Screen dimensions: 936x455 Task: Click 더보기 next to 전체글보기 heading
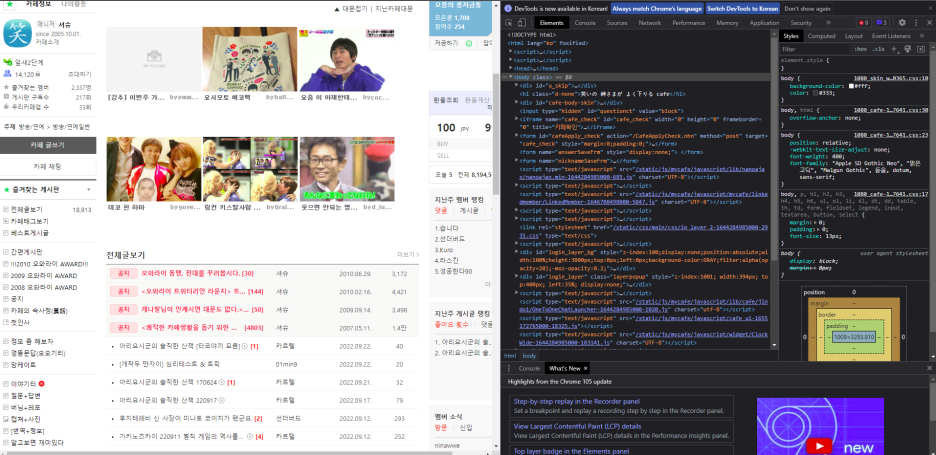[x=408, y=255]
